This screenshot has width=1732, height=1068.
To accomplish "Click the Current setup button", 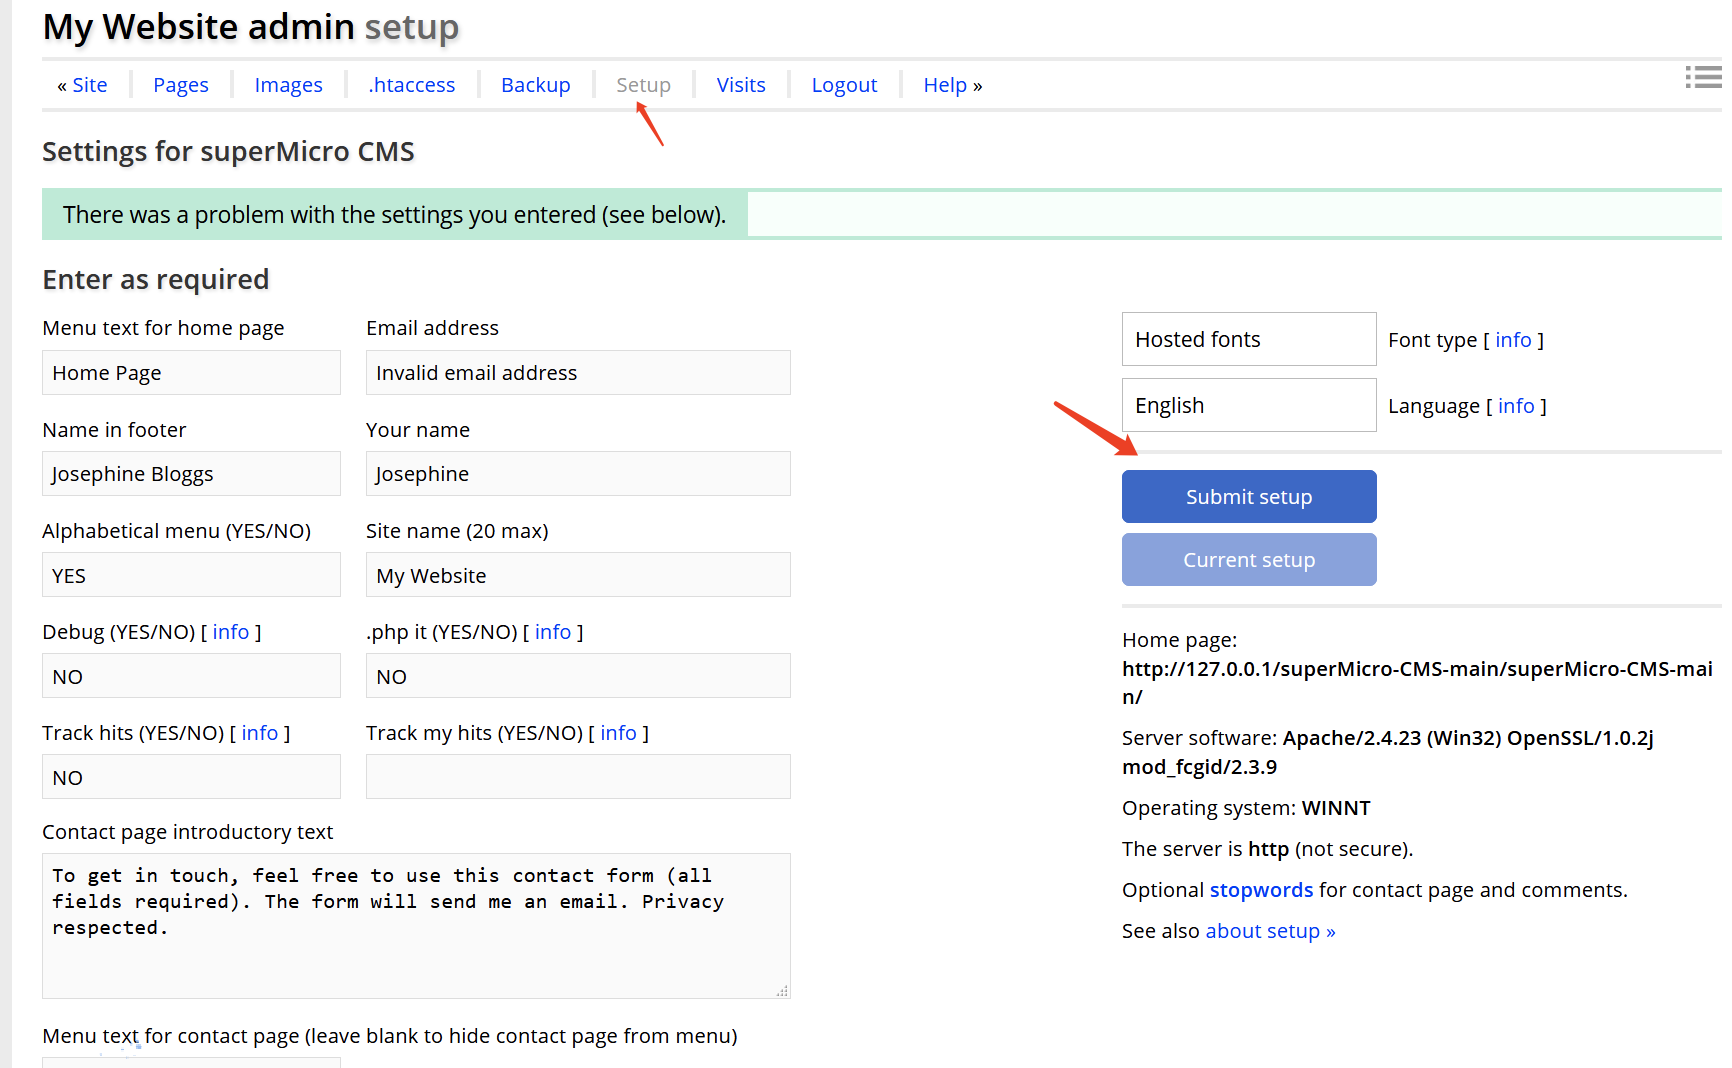I will pyautogui.click(x=1249, y=559).
